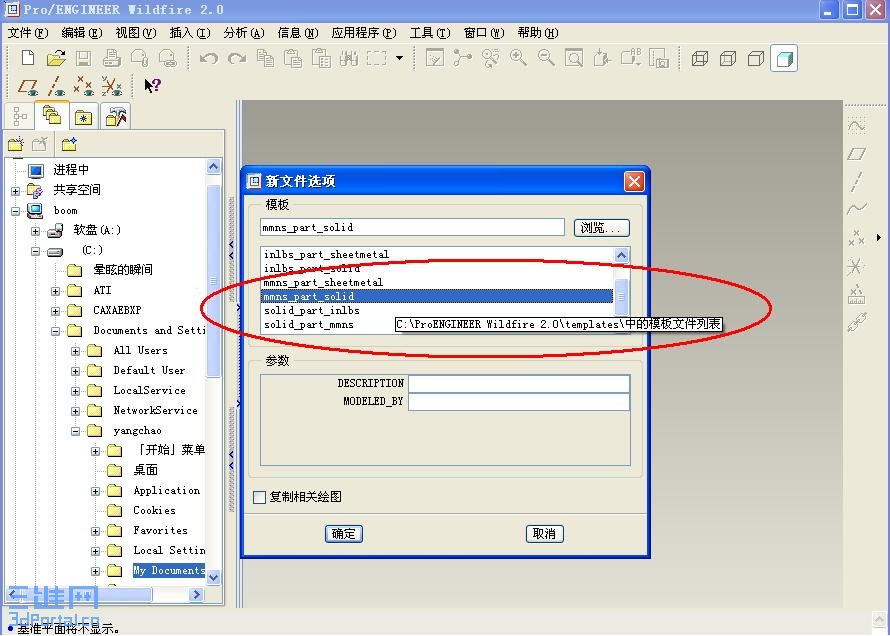Click the sketch tool icon on right toolbar
The width and height of the screenshot is (890, 636).
tap(857, 125)
